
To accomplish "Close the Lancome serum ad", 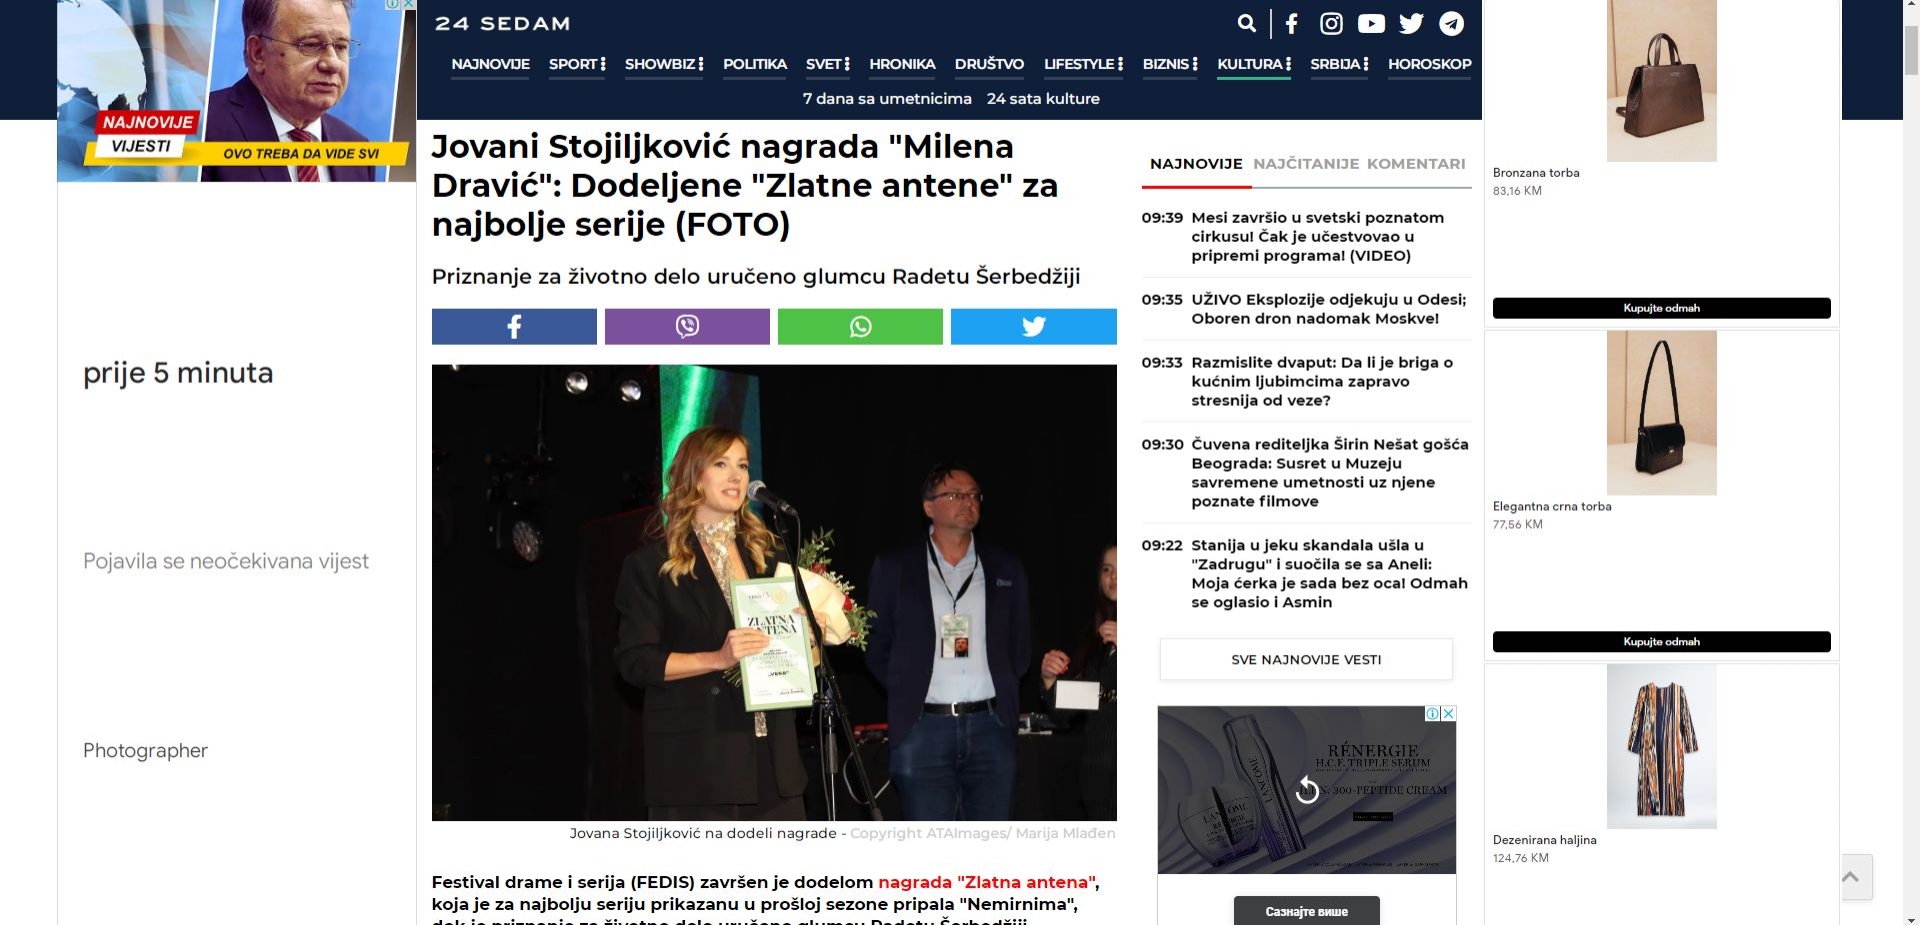I will [x=1448, y=714].
